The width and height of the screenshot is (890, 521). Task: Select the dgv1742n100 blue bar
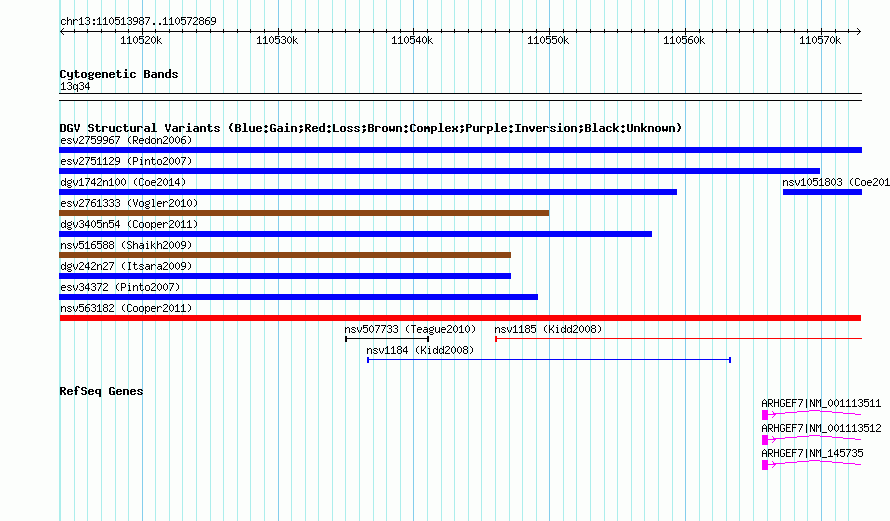[x=368, y=192]
